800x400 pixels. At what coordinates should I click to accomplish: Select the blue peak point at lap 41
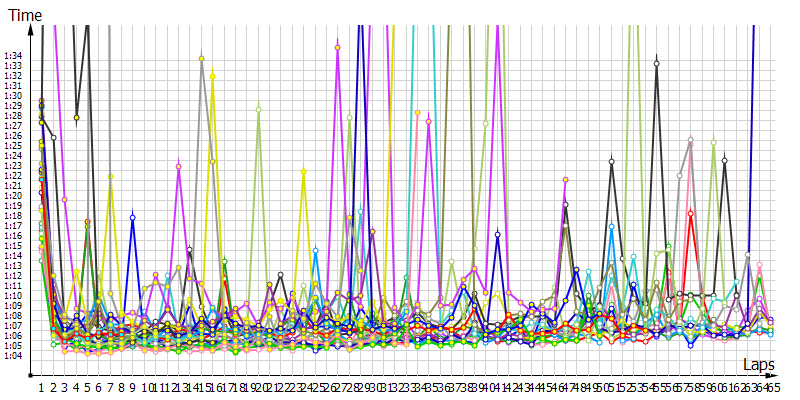click(497, 234)
